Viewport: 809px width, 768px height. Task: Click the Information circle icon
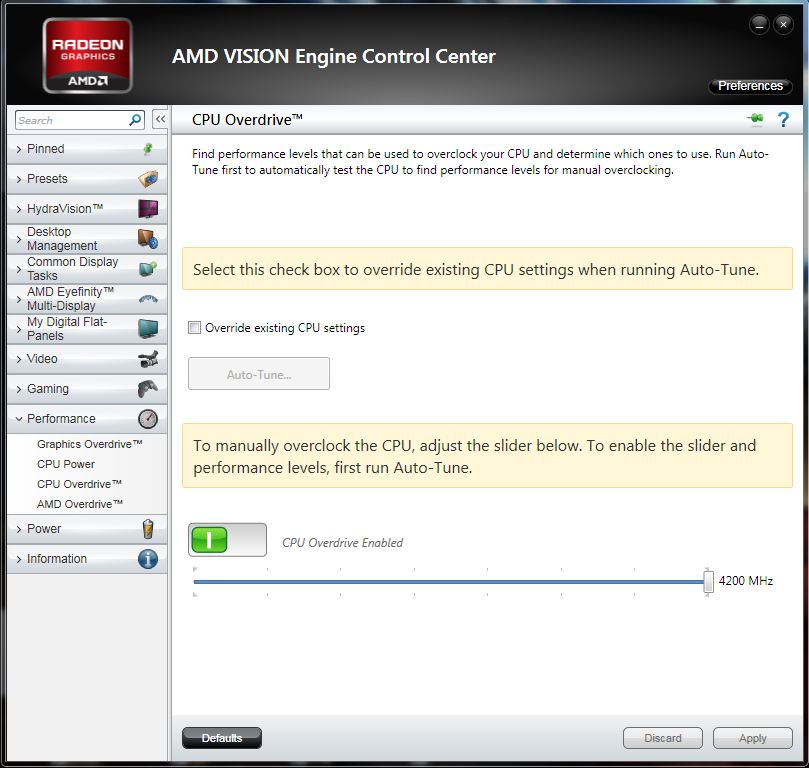pos(148,559)
